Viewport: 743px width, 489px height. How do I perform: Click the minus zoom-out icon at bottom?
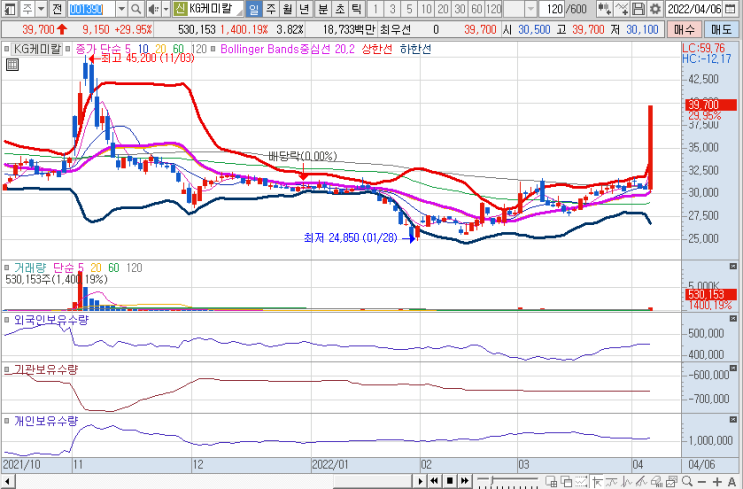click(x=702, y=482)
